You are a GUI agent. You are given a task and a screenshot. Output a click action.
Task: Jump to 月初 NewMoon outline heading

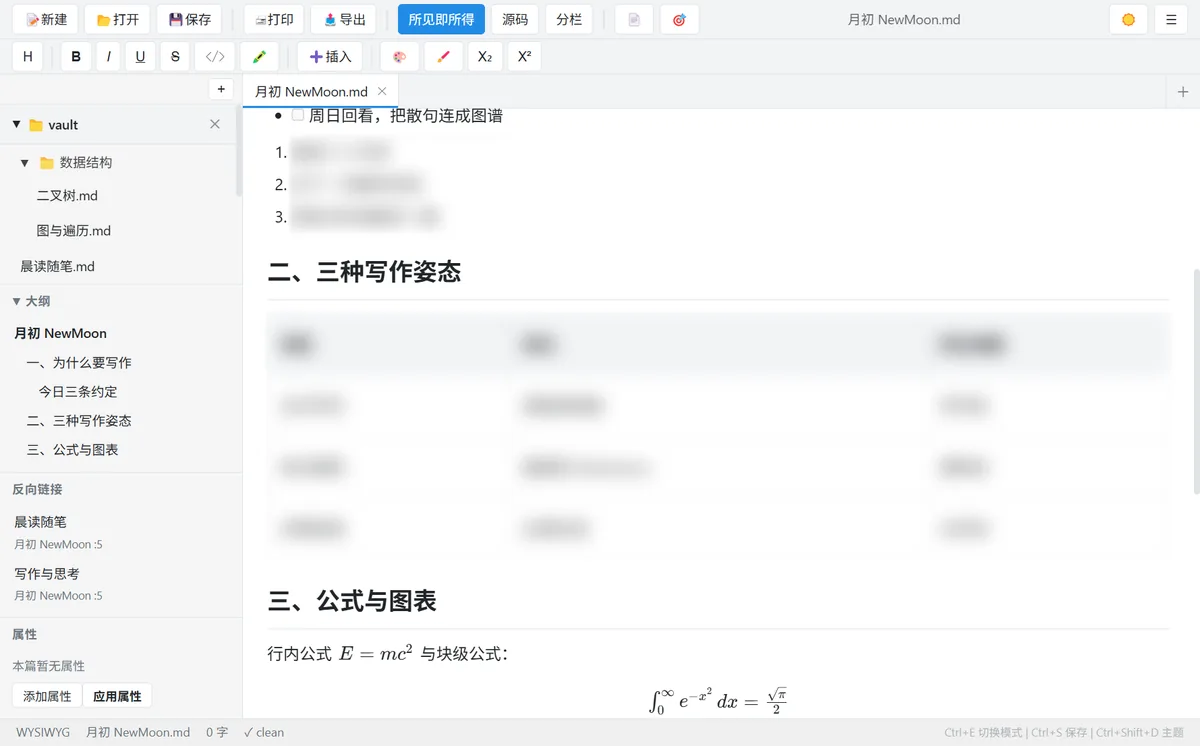pyautogui.click(x=60, y=333)
